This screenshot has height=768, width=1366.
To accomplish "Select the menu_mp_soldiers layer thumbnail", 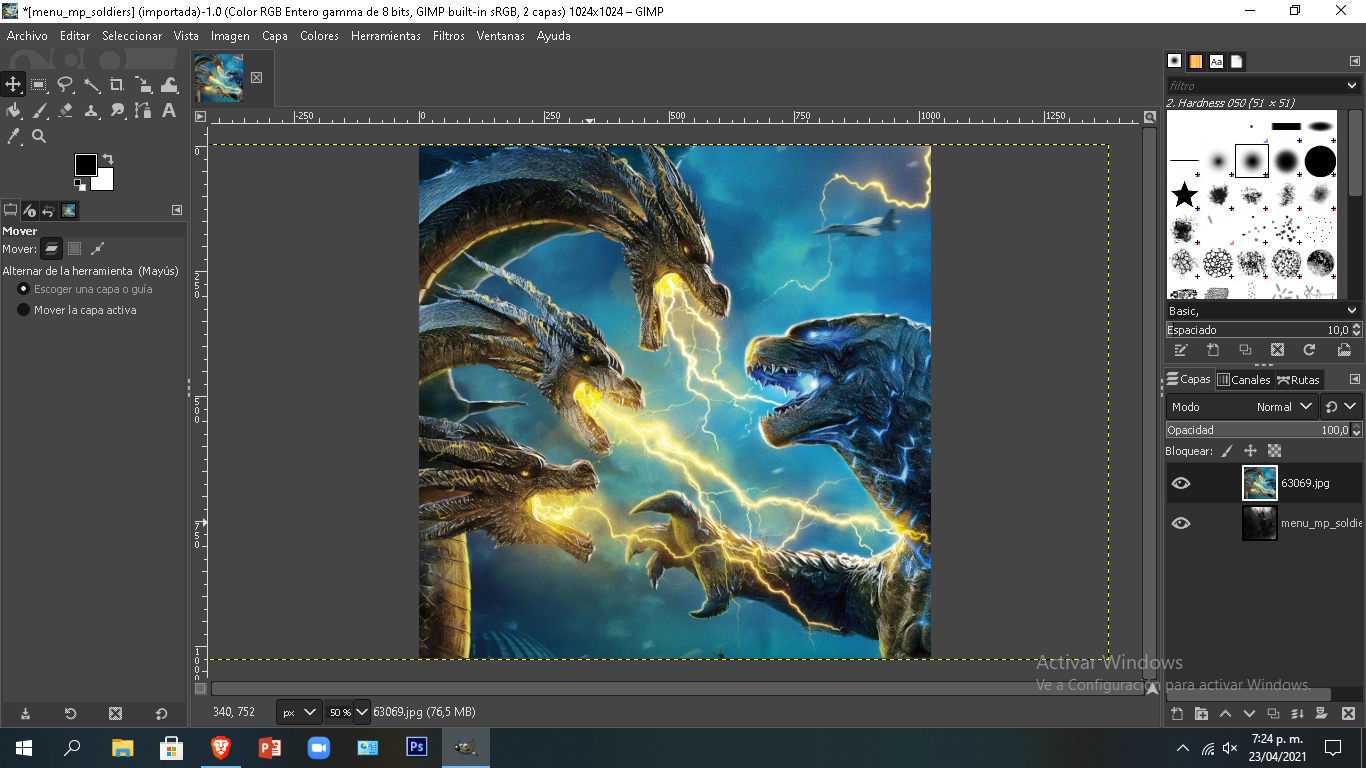I will pyautogui.click(x=1260, y=523).
